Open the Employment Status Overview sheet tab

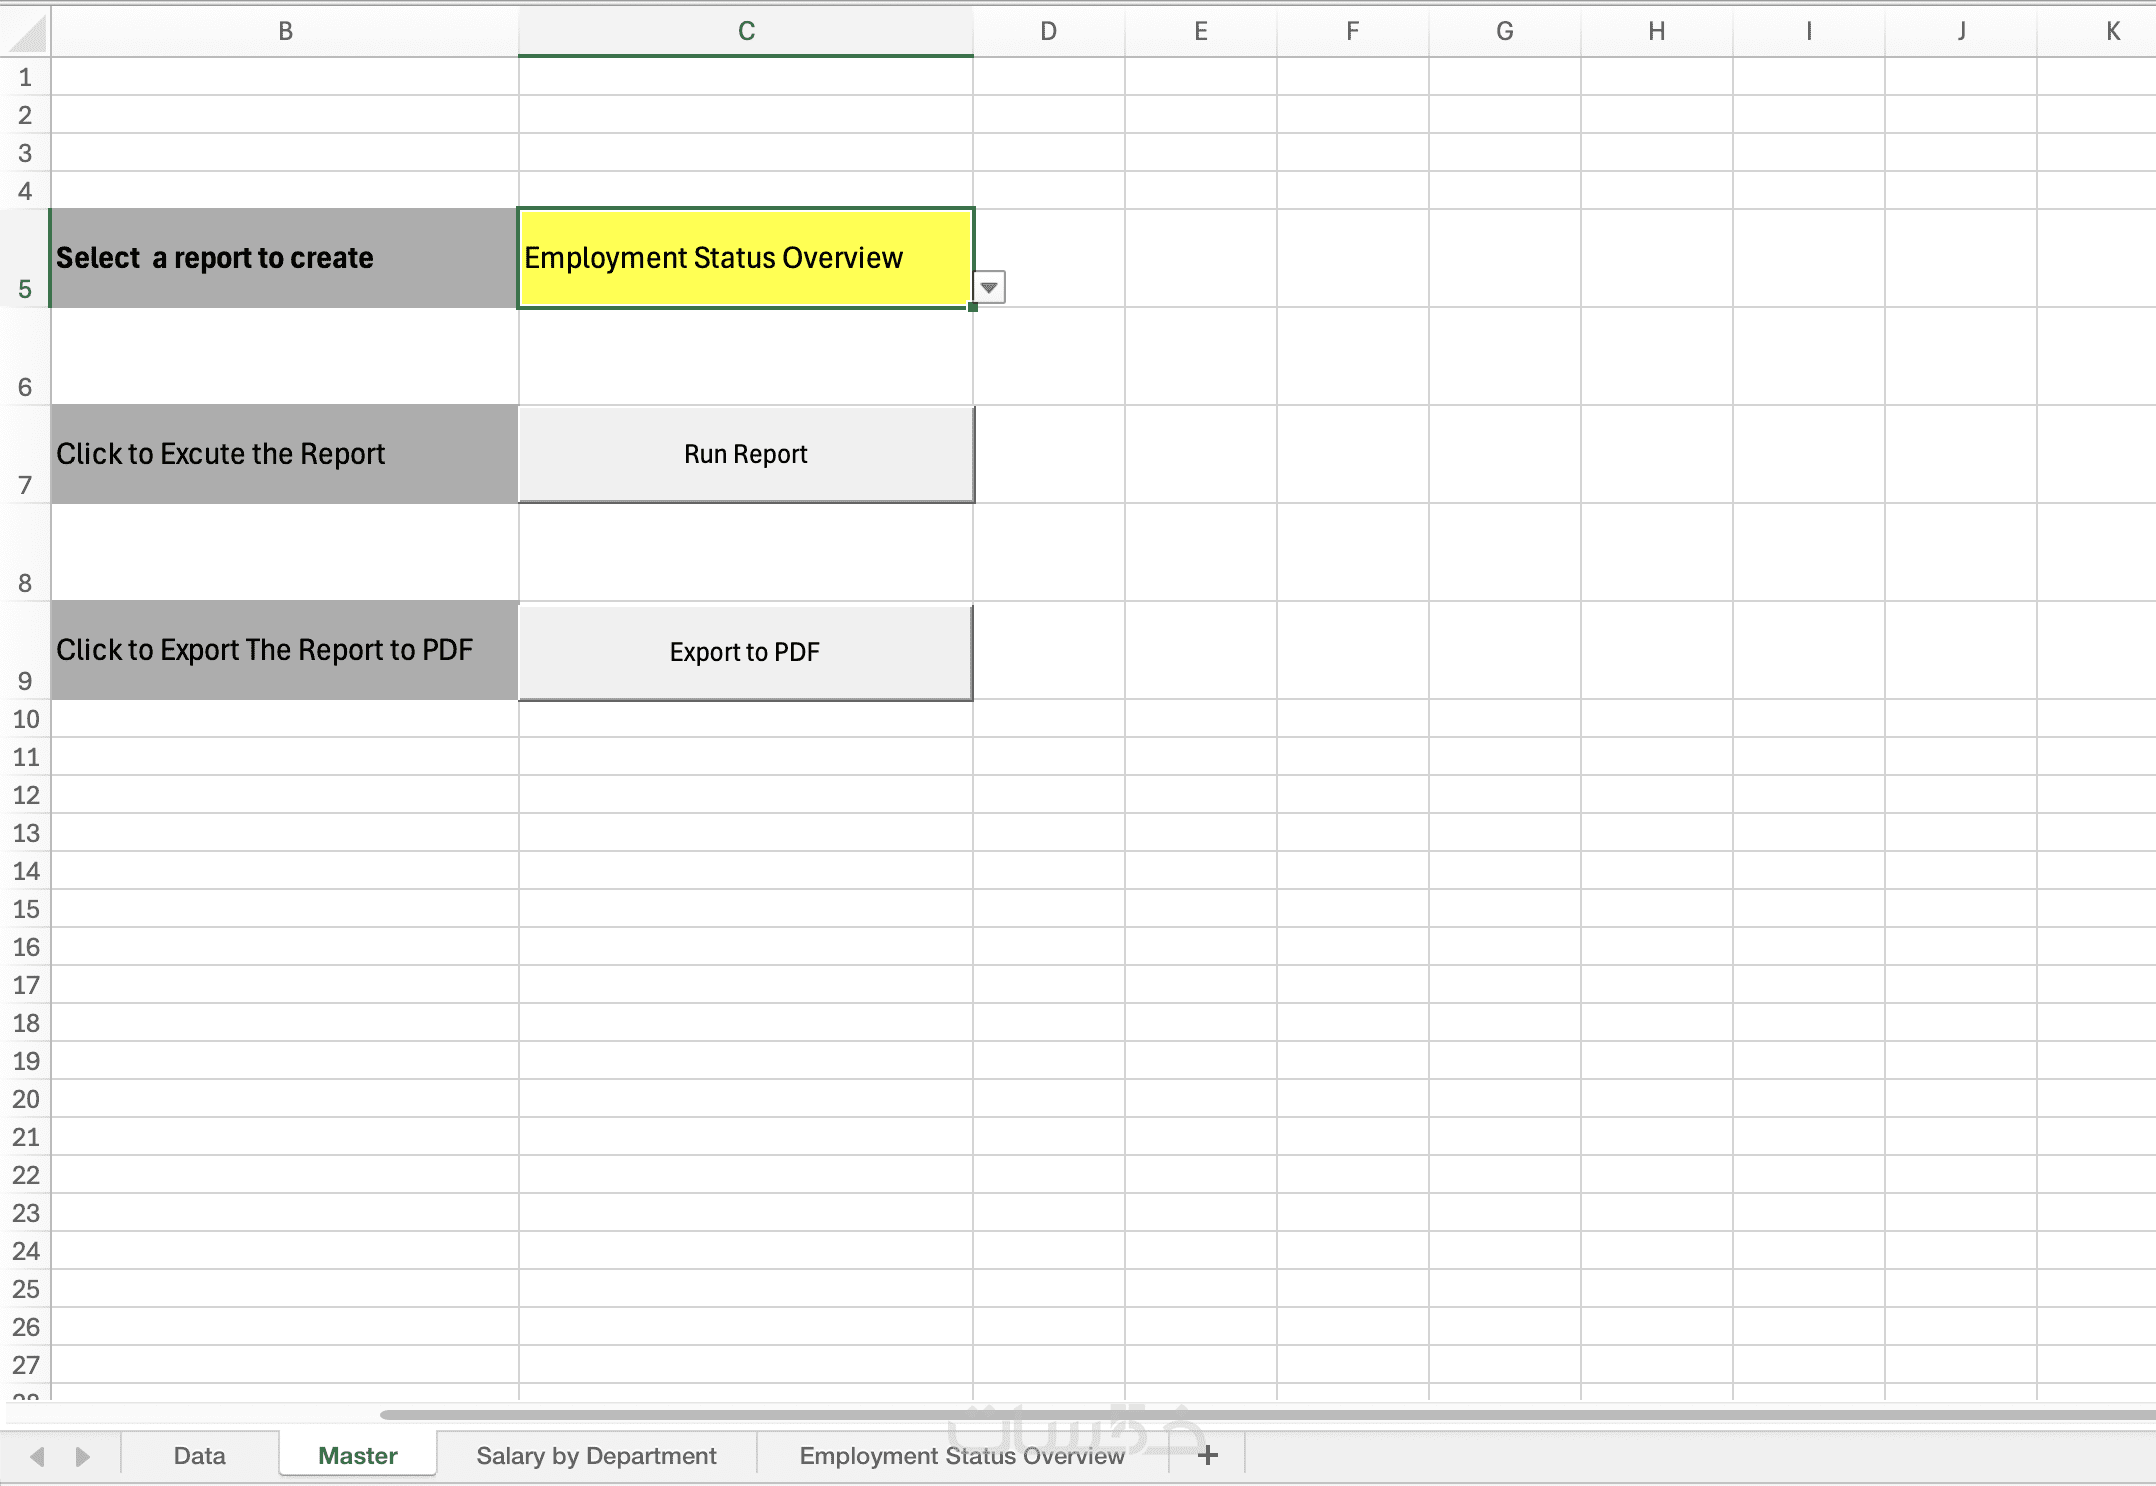(x=961, y=1456)
